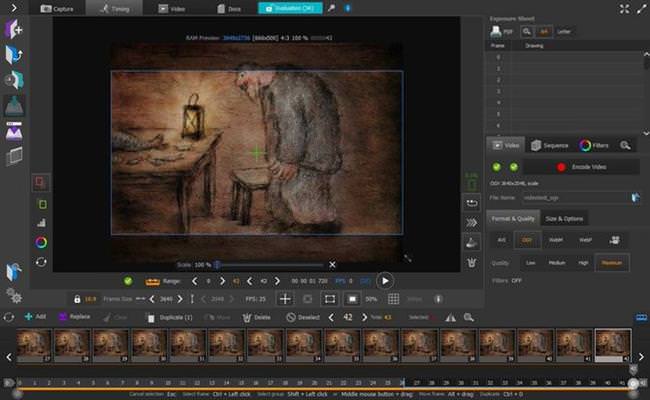Image resolution: width=650 pixels, height=400 pixels.
Task: Toggle the green checkmark left of Range
Action: pyautogui.click(x=128, y=281)
